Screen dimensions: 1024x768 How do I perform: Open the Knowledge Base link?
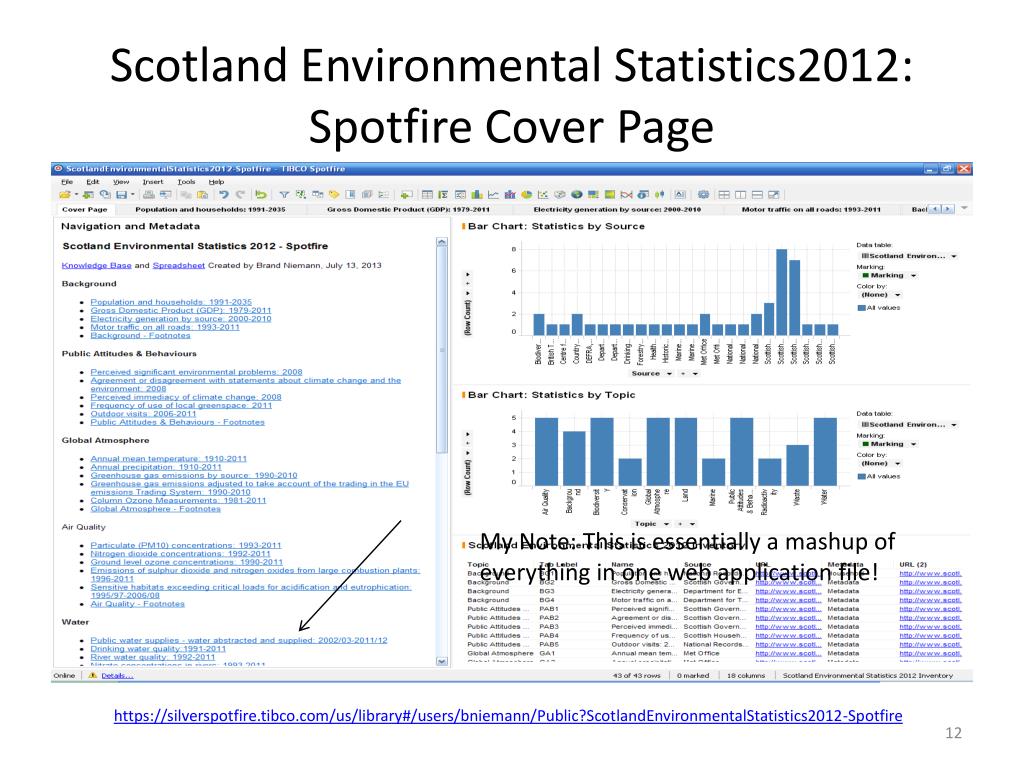[x=97, y=266]
